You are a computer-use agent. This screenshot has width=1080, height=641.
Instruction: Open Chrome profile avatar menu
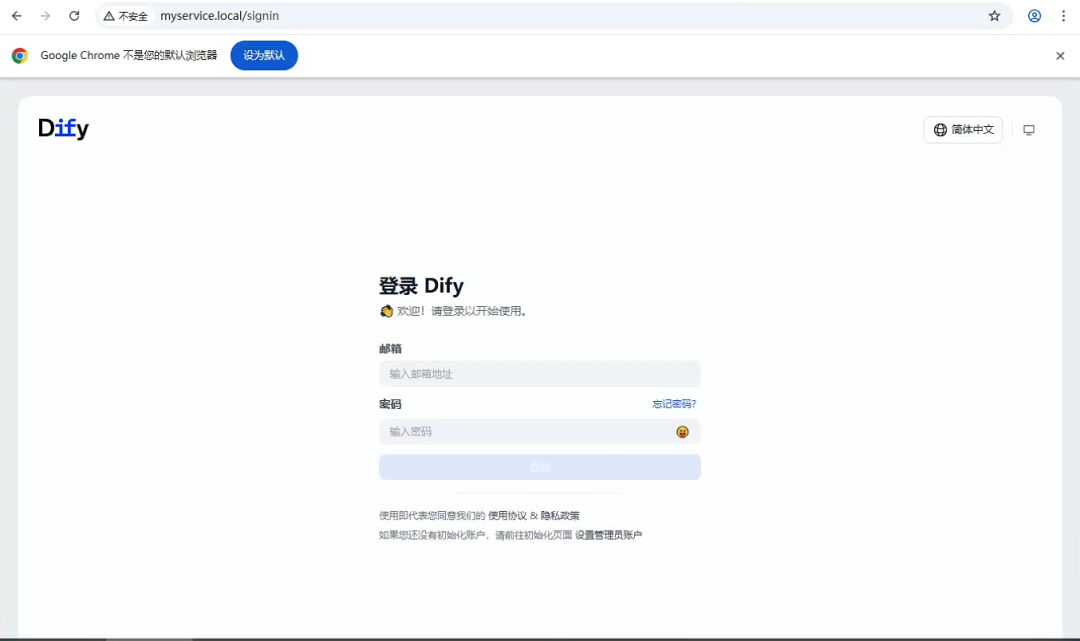1034,16
